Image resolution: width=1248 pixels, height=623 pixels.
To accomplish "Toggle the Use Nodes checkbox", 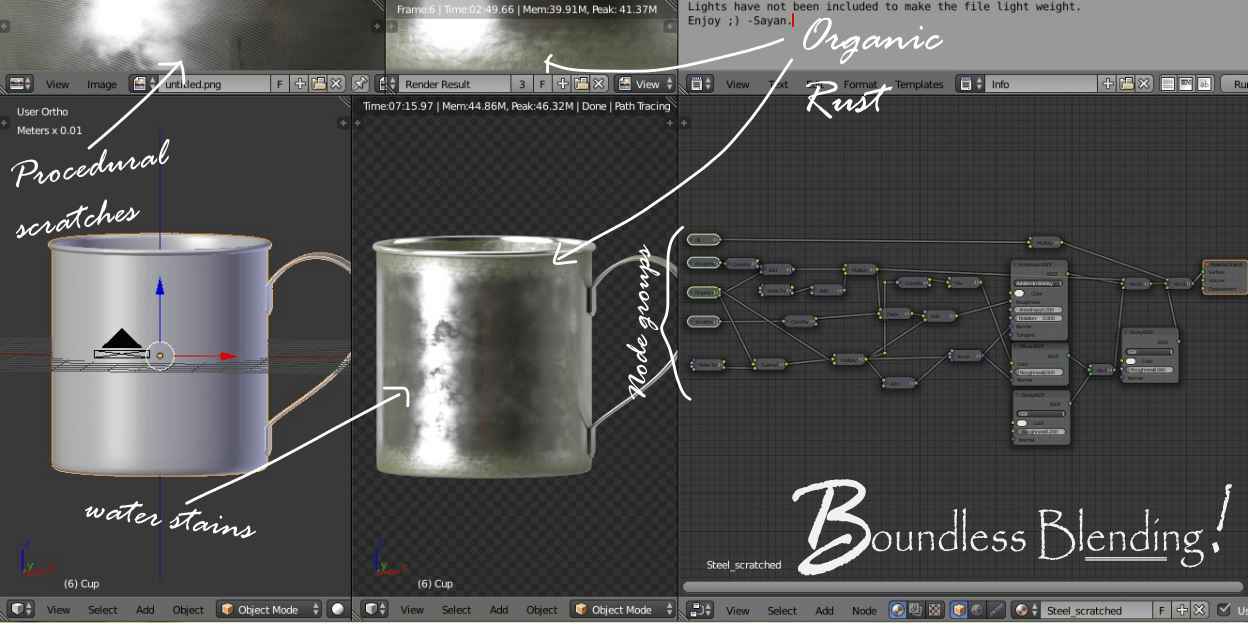I will click(x=1224, y=609).
